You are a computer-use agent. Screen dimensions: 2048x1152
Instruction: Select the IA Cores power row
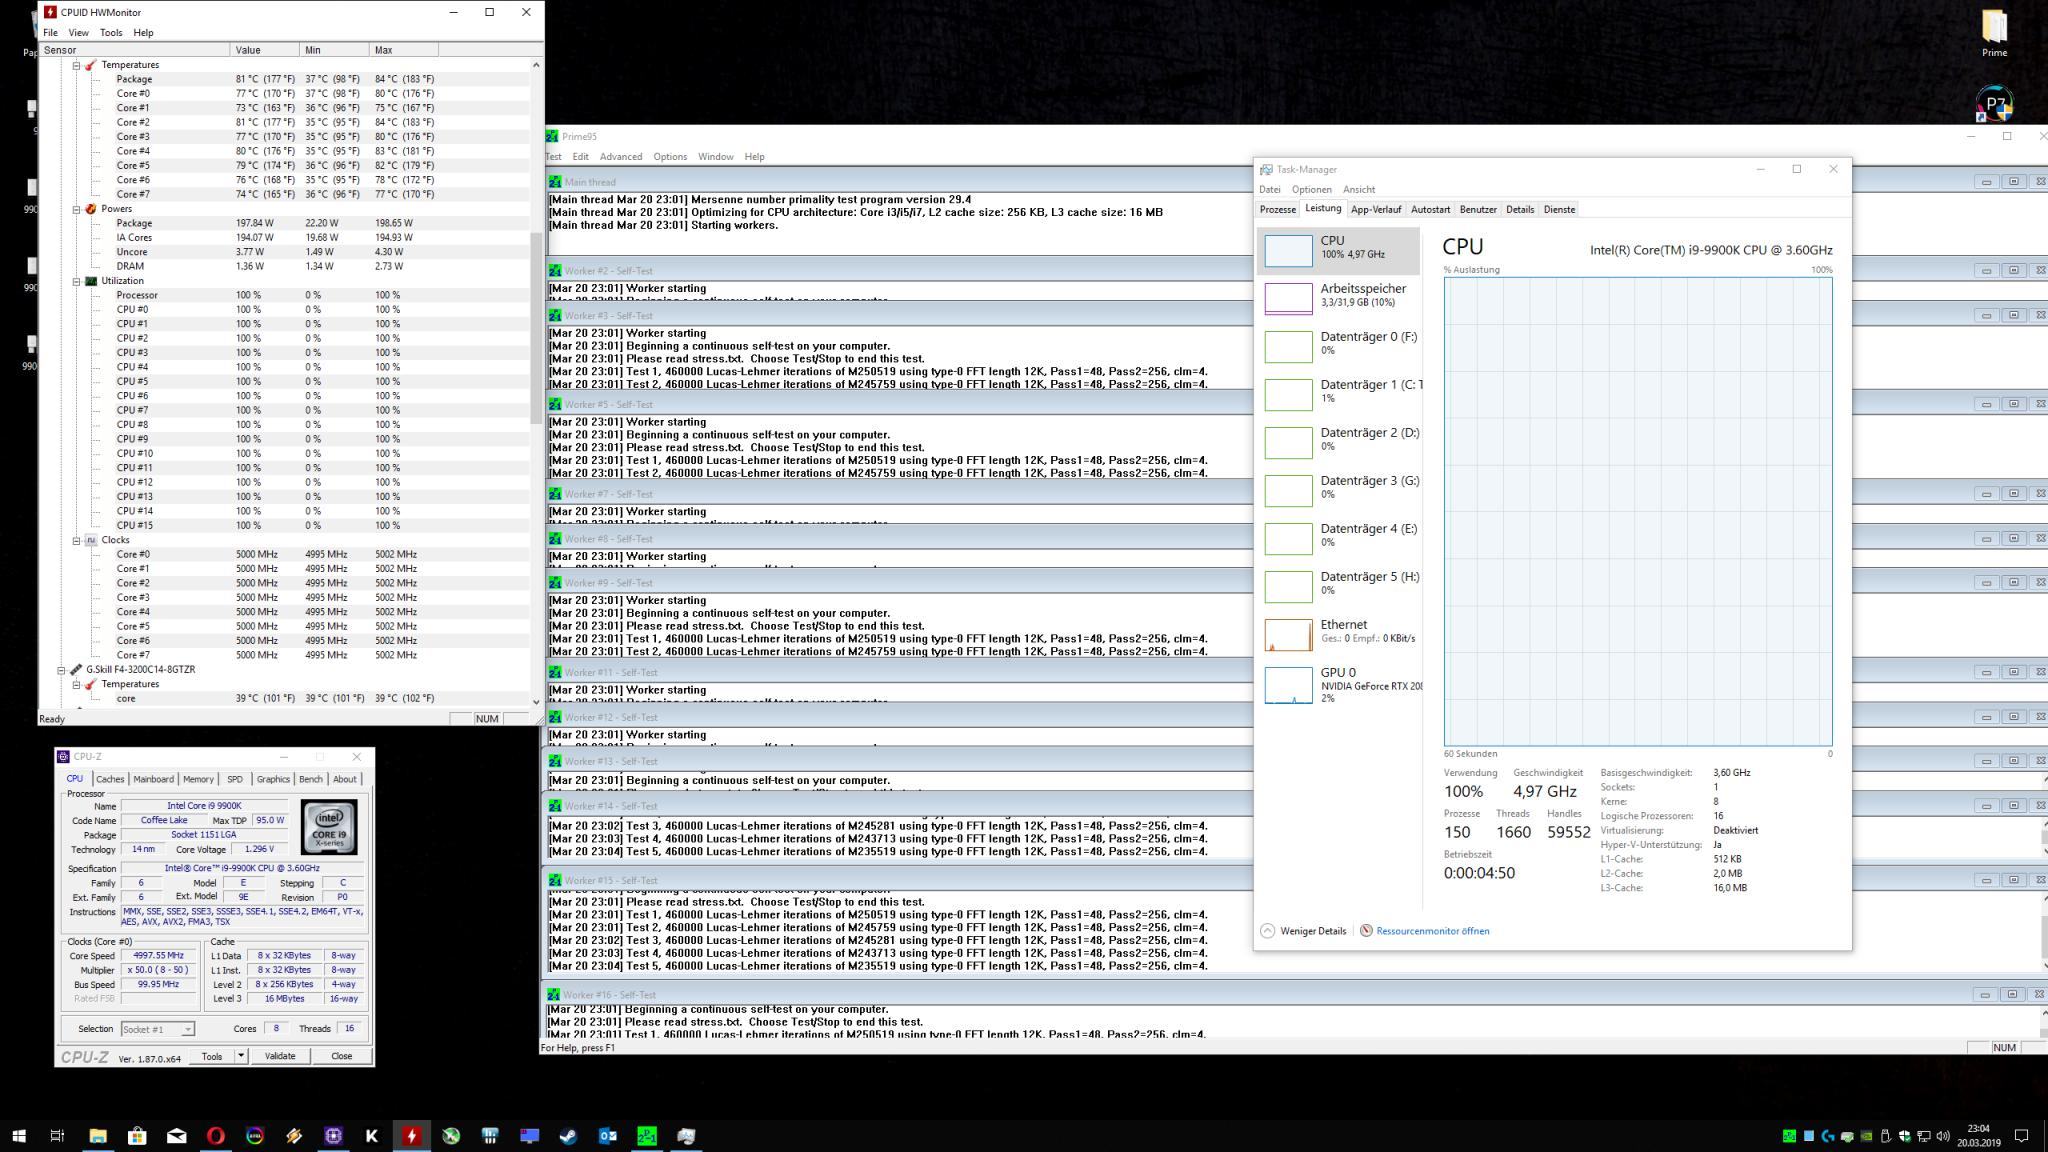285,238
